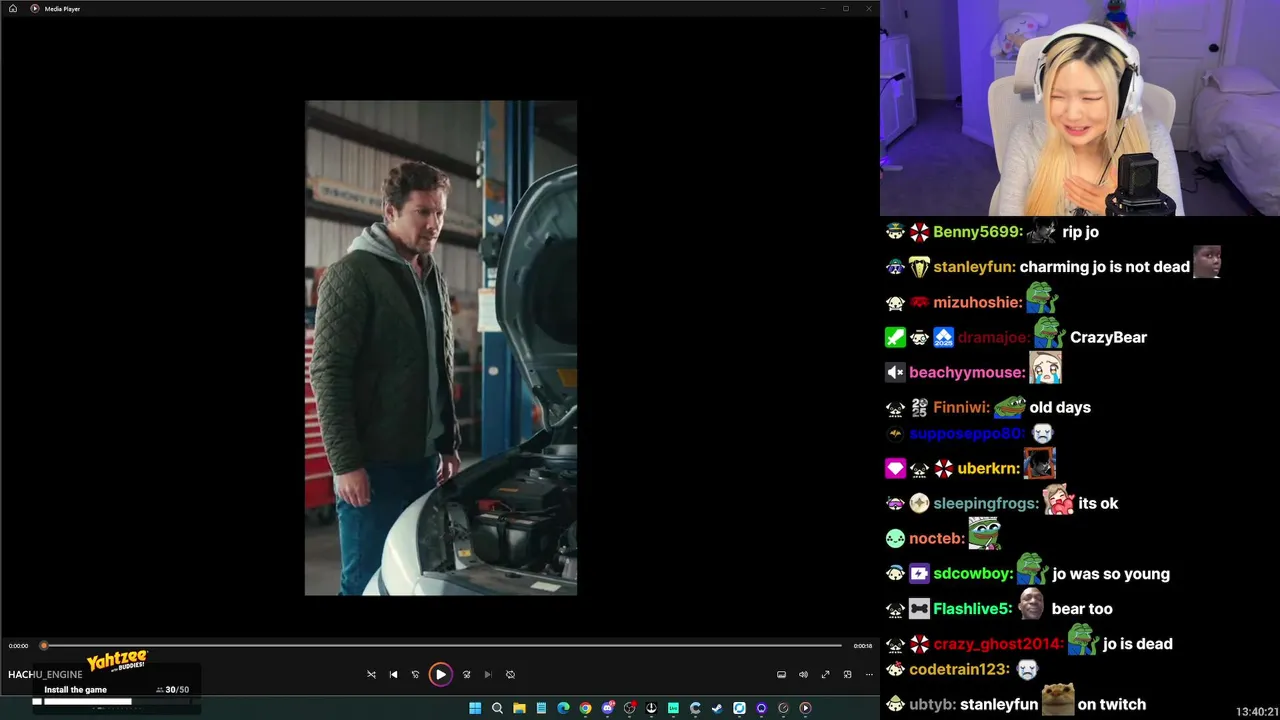Click the 0:00:18 total duration label
This screenshot has width=1280, height=720.
862,646
